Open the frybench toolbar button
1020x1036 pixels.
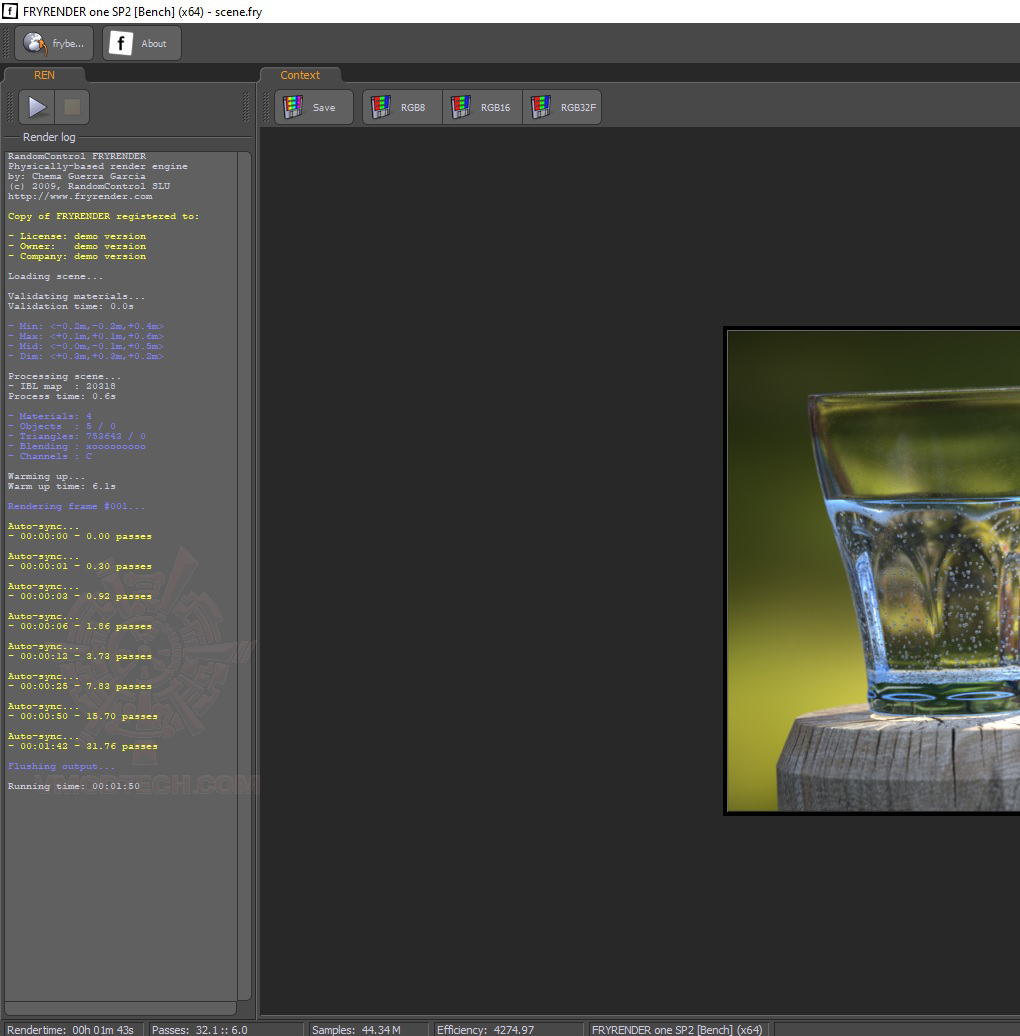click(54, 44)
